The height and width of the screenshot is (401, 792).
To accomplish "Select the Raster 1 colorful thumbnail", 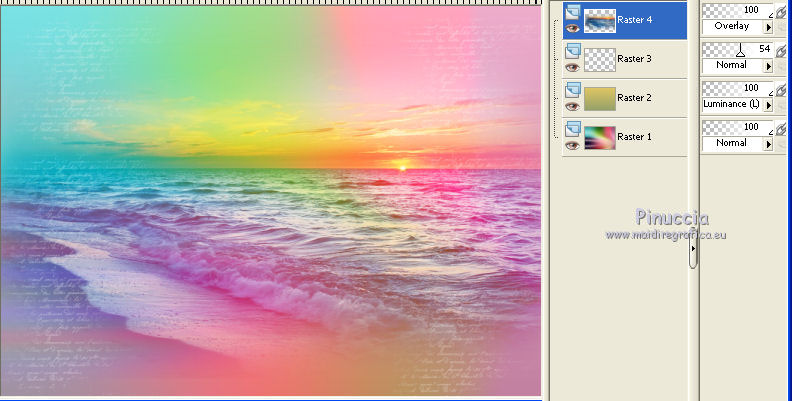I will [600, 137].
